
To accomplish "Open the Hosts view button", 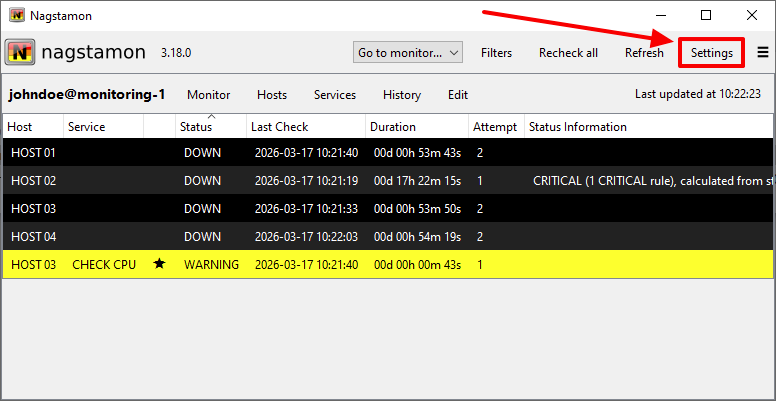I will pyautogui.click(x=271, y=95).
